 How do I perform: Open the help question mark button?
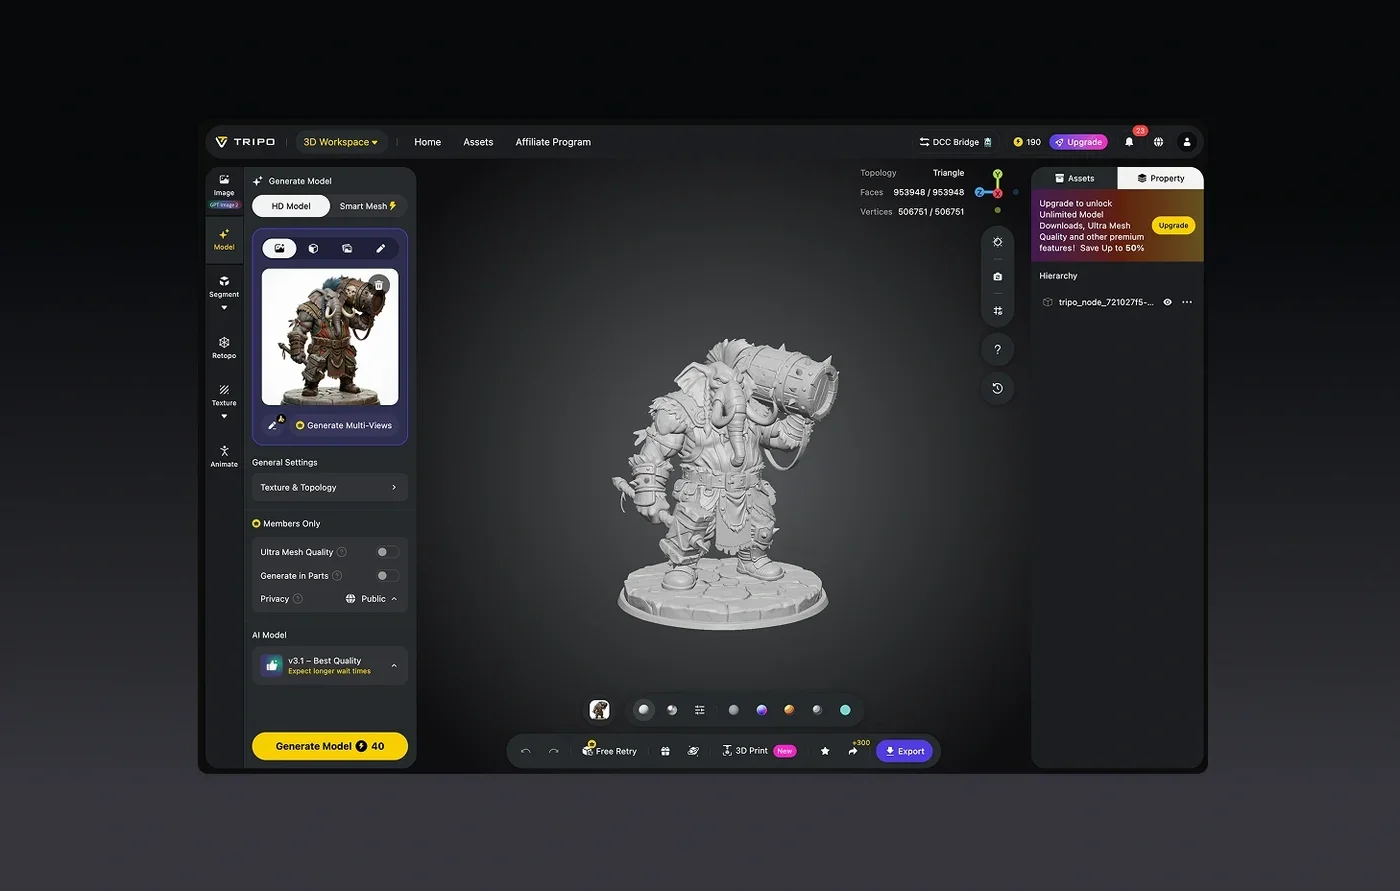click(997, 350)
